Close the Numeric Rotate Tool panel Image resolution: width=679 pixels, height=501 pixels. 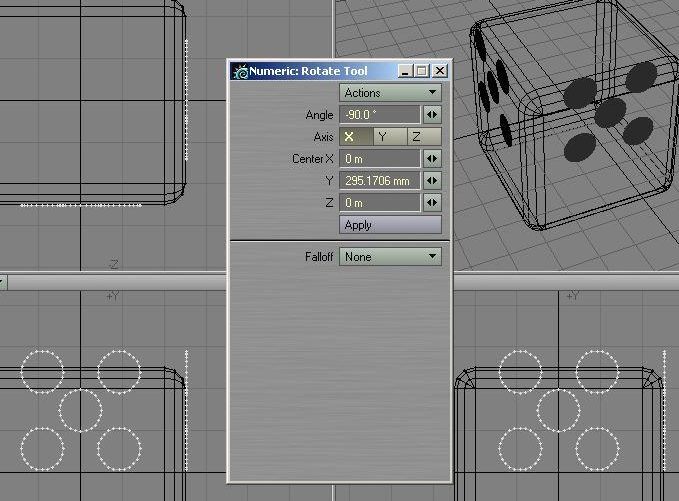click(x=439, y=71)
